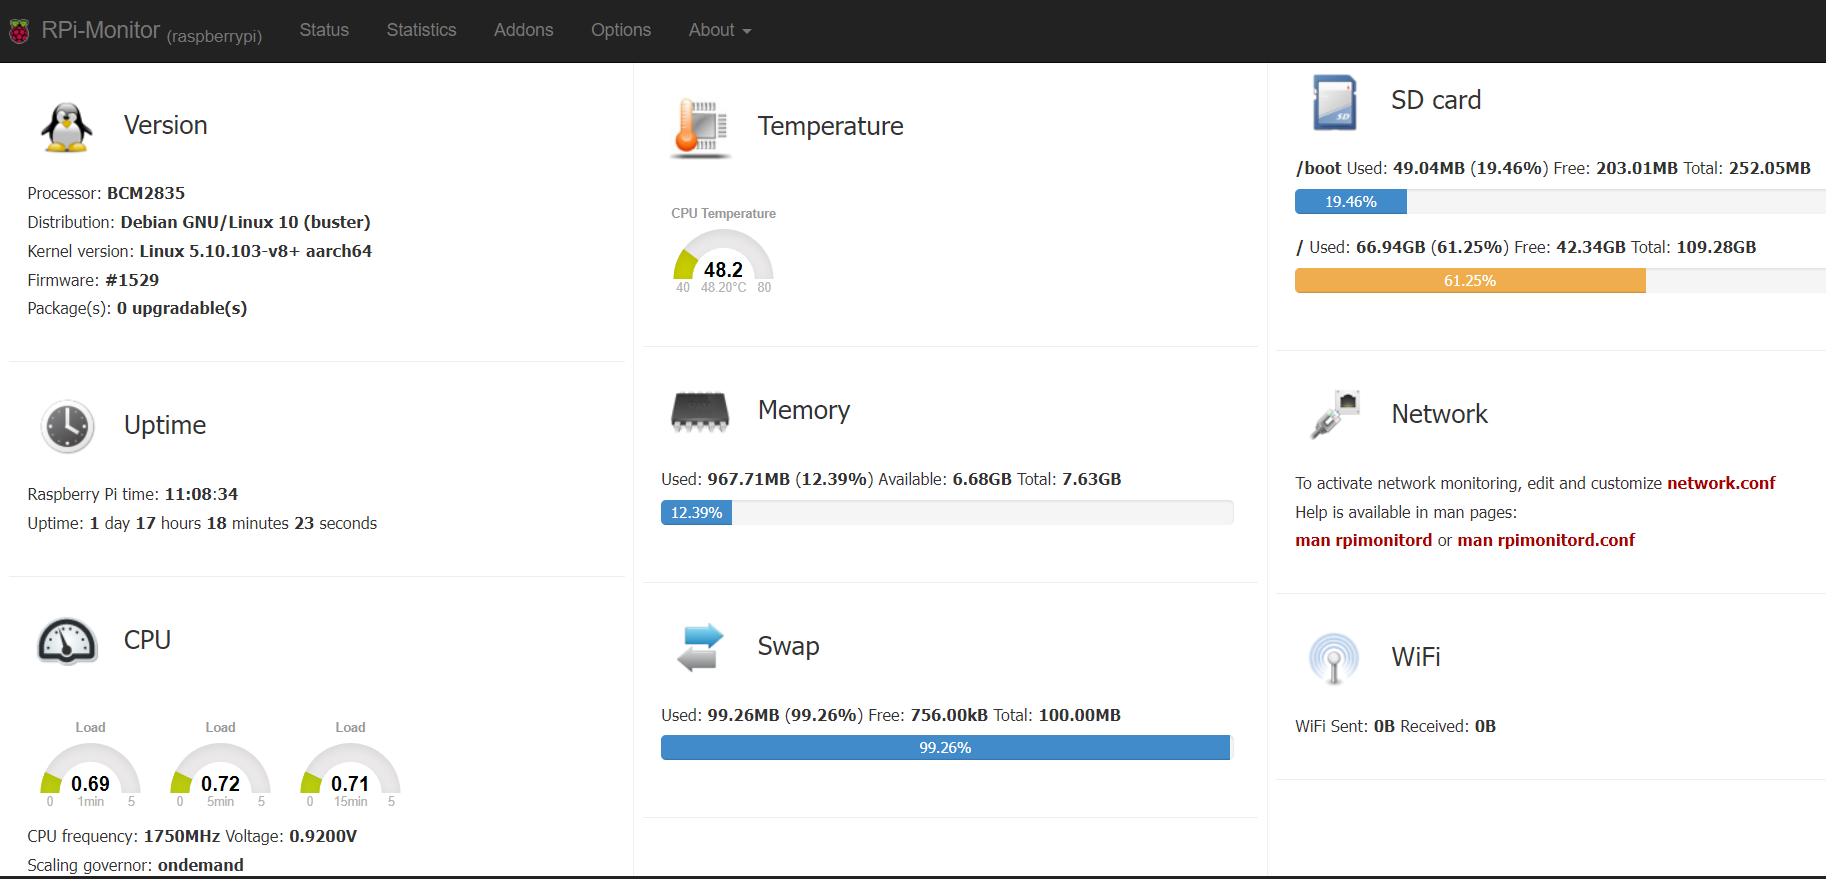This screenshot has height=879, width=1826.
Task: Click the Swap usage 99.26% progress bar
Action: pos(945,748)
